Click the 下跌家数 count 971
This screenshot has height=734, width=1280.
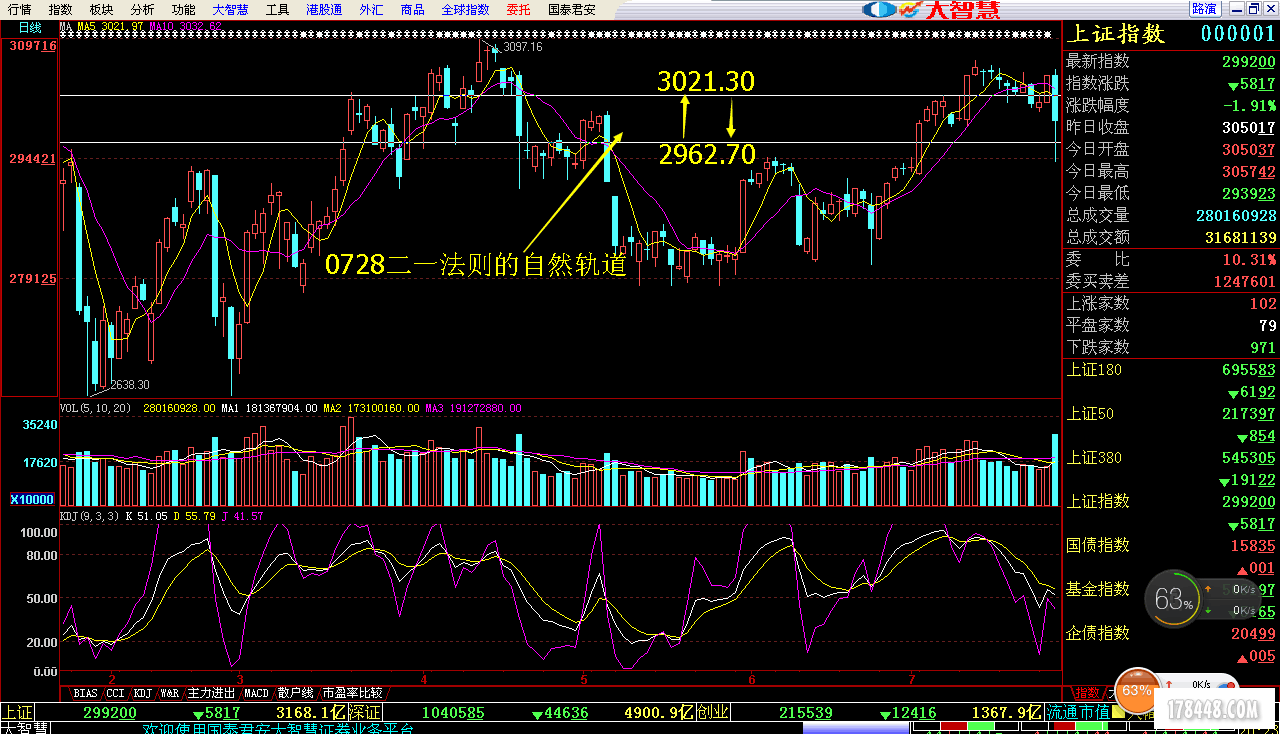1262,347
